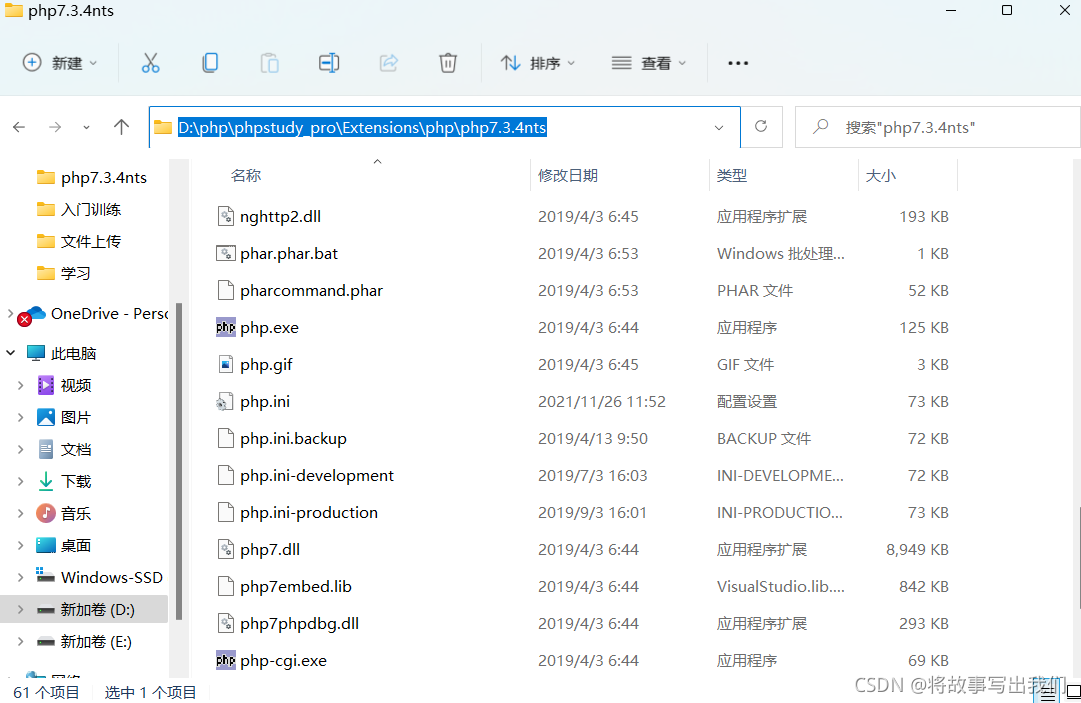
Task: Click the php.exe file icon
Action: tap(225, 327)
